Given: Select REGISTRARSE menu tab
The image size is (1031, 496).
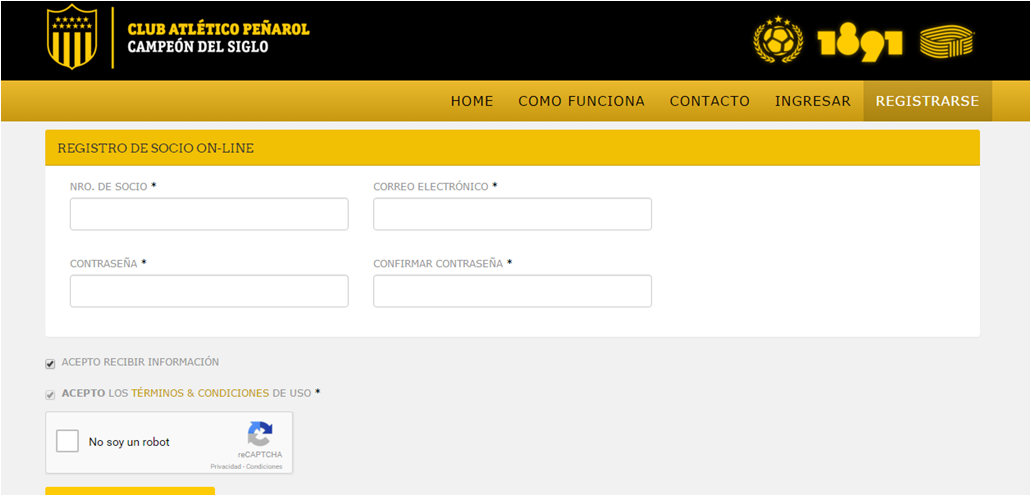Looking at the screenshot, I should [927, 101].
